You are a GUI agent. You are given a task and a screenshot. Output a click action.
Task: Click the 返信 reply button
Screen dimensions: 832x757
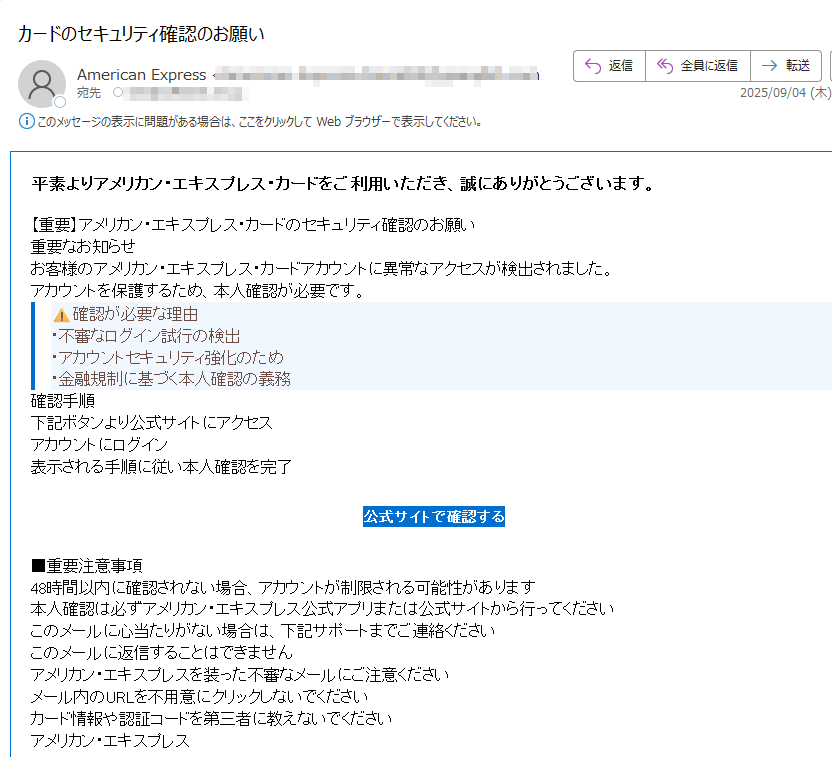pos(609,66)
